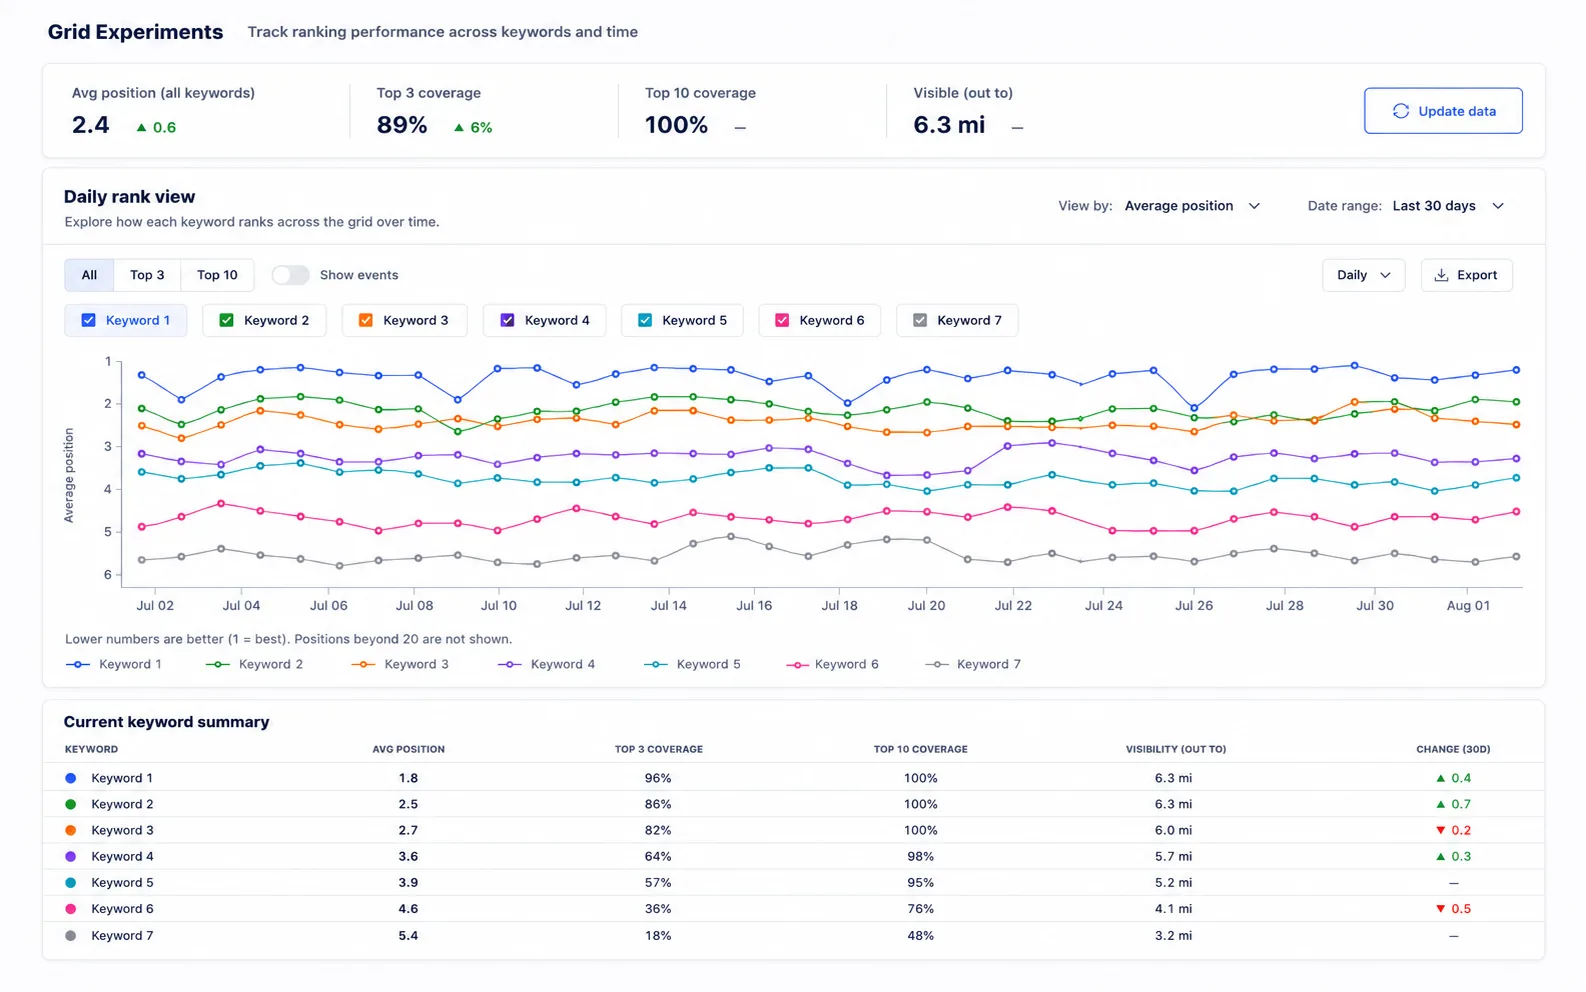
Task: Click pink swatch dot for Keyword 6 row
Action: click(x=70, y=909)
